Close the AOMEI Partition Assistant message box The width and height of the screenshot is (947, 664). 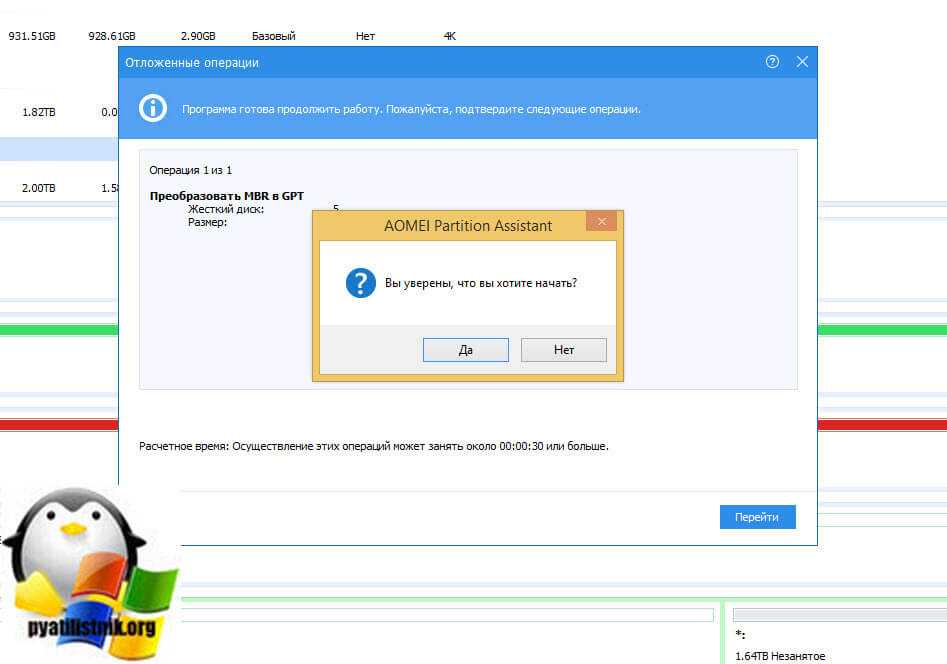[x=601, y=222]
